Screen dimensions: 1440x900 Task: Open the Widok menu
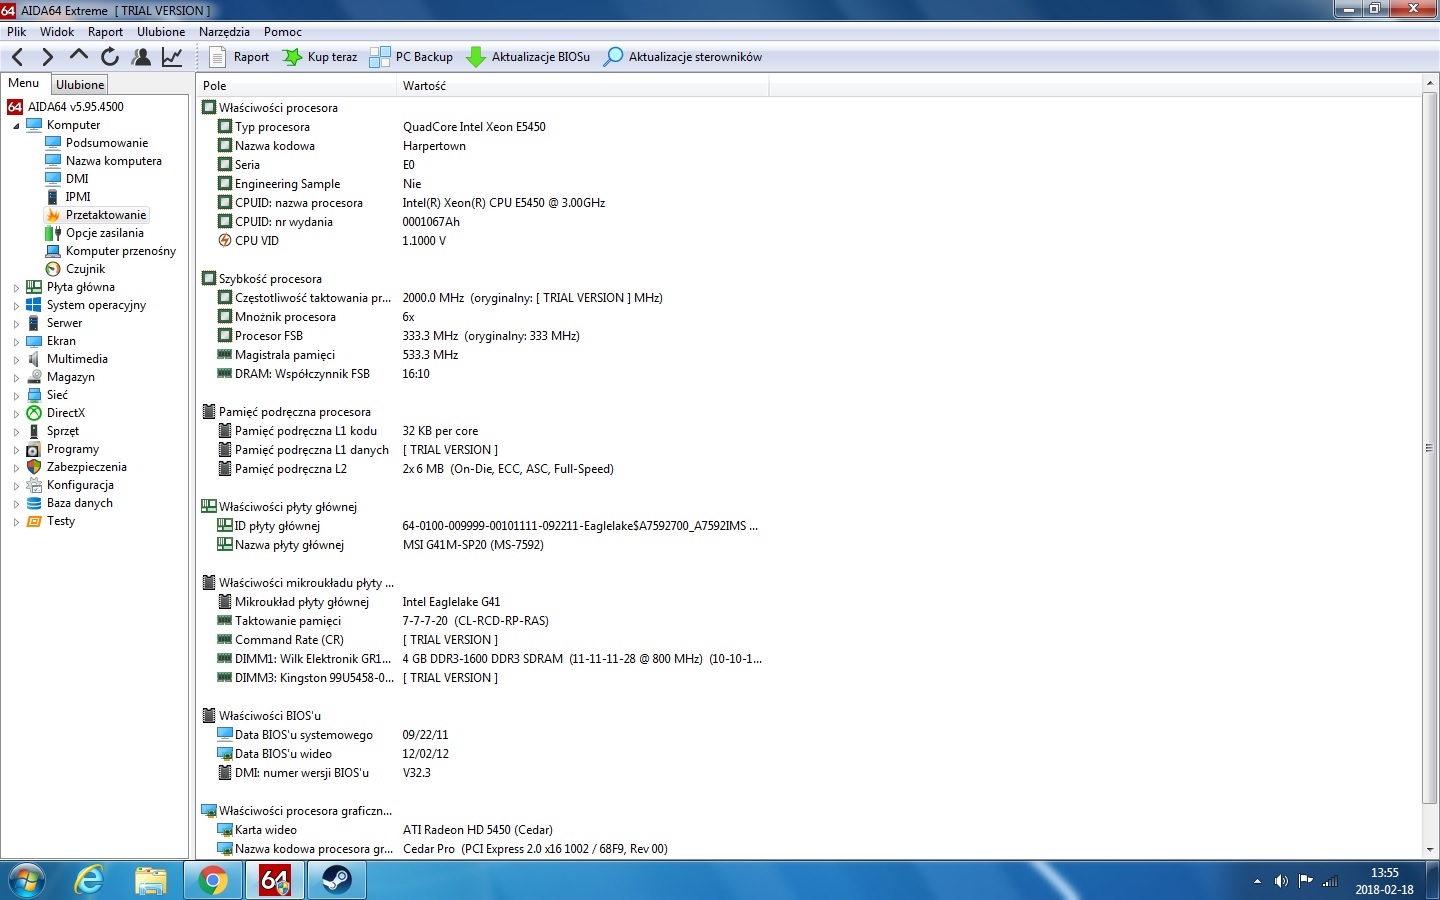click(x=57, y=32)
